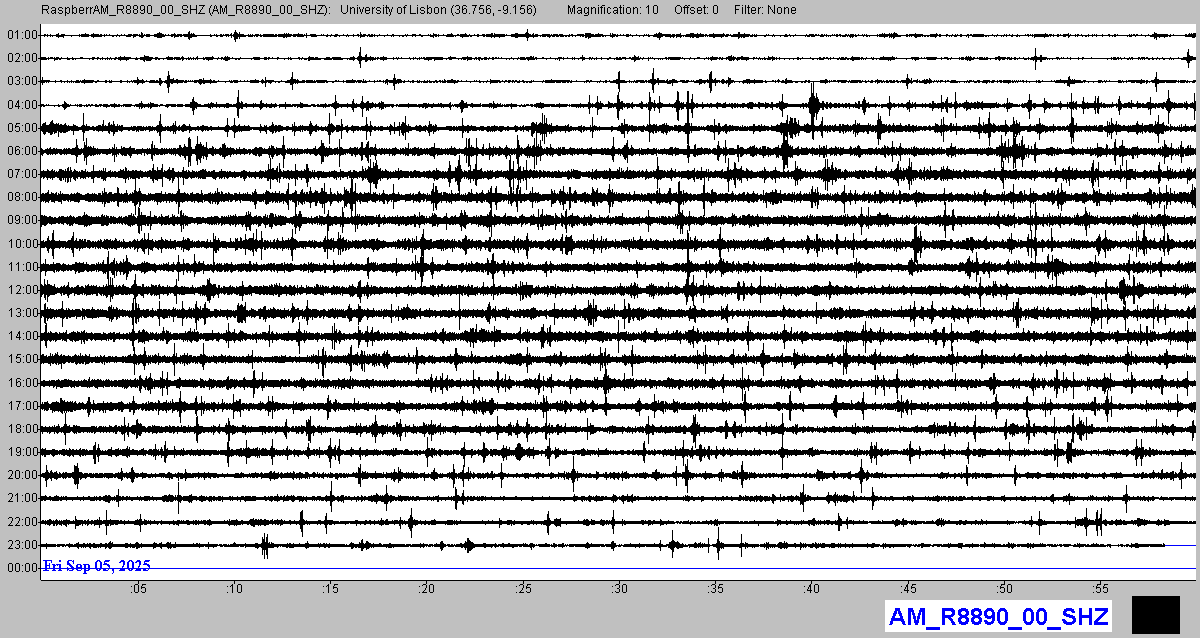
Task: Click the blue AM_R8890_00_SHZ station label
Action: (x=998, y=617)
